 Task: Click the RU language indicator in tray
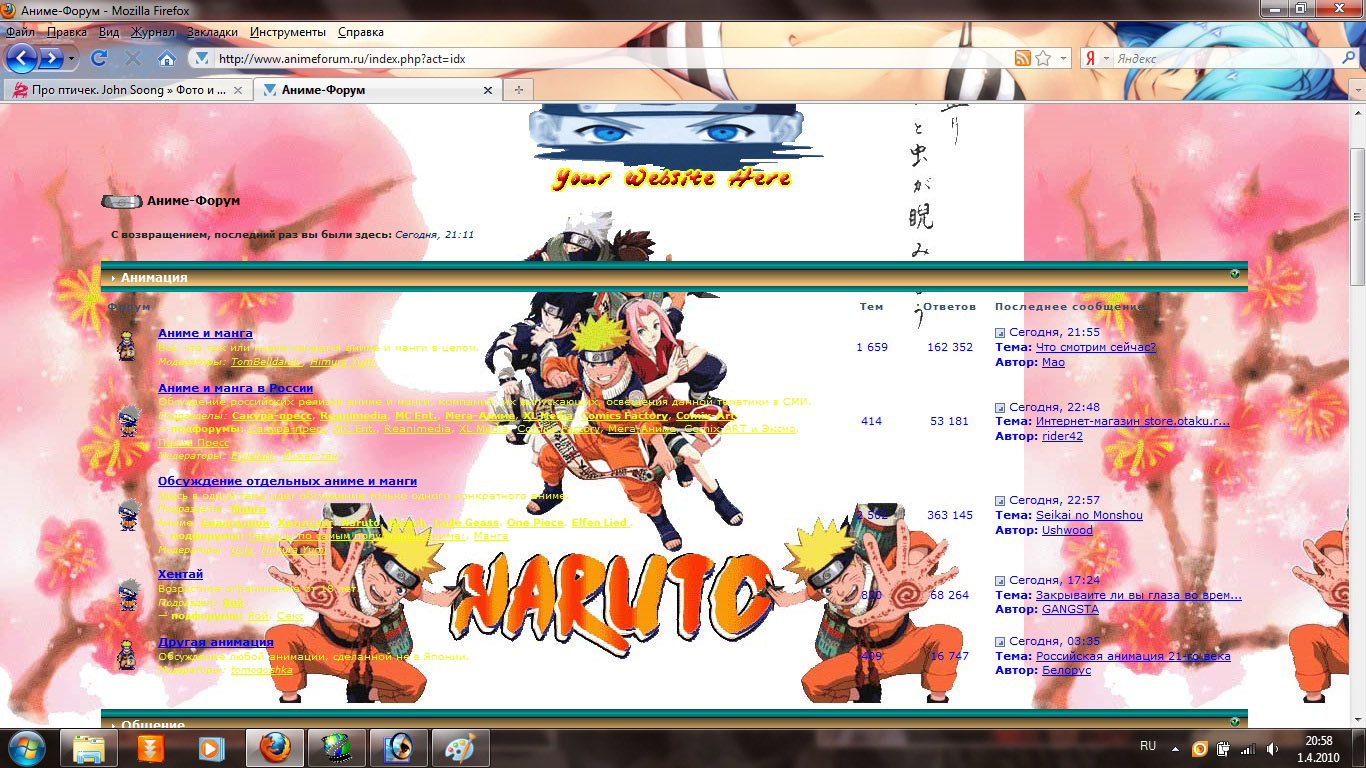pos(1148,746)
